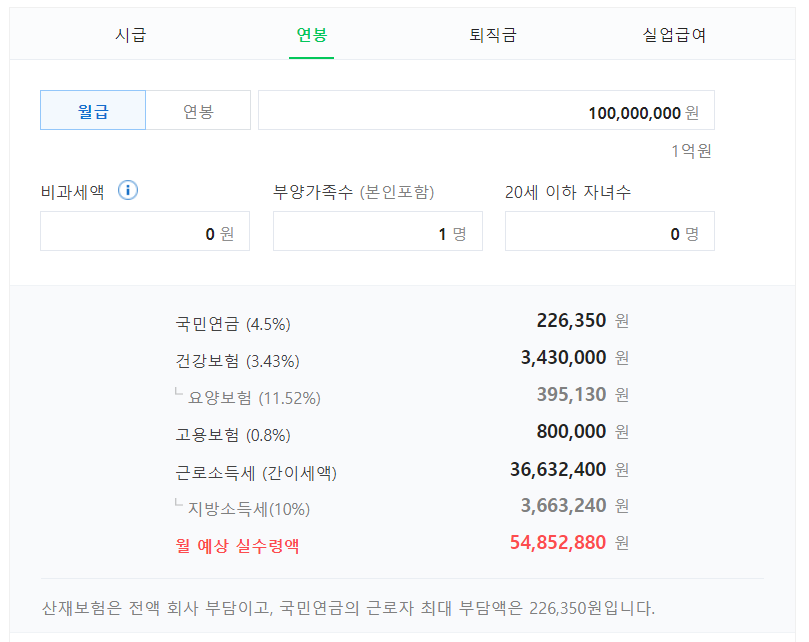Click the 고용보험 amount 800,000
809x642 pixels.
point(571,432)
